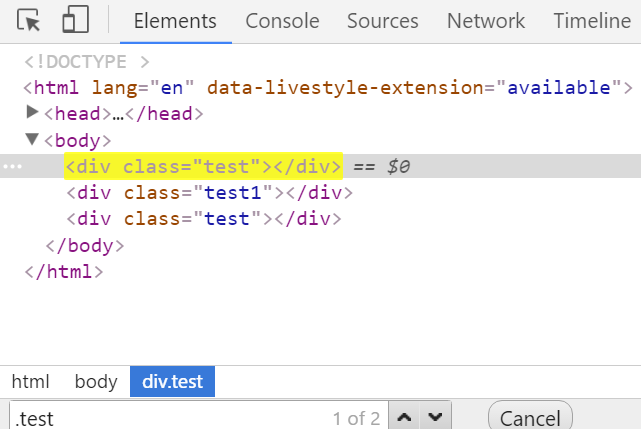Open the Timeline tab

coord(592,21)
